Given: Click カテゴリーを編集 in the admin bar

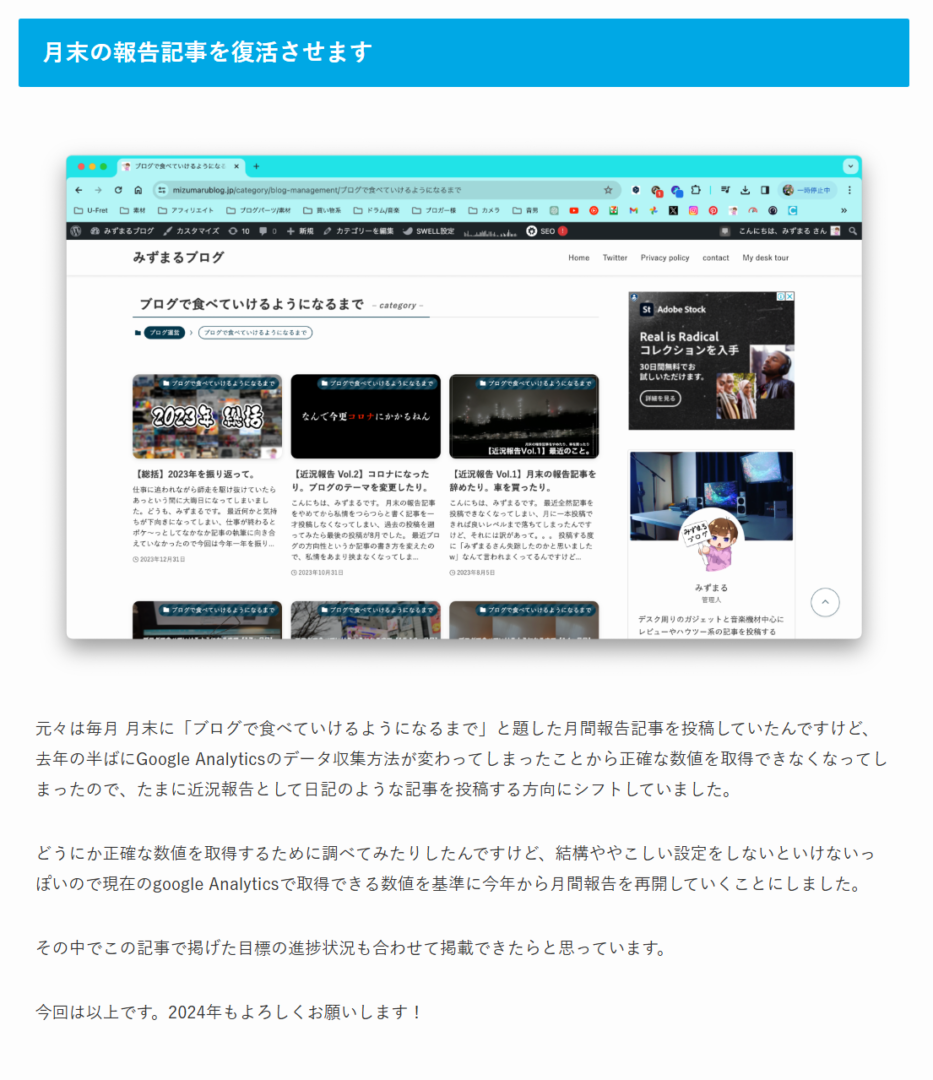Looking at the screenshot, I should tap(358, 231).
